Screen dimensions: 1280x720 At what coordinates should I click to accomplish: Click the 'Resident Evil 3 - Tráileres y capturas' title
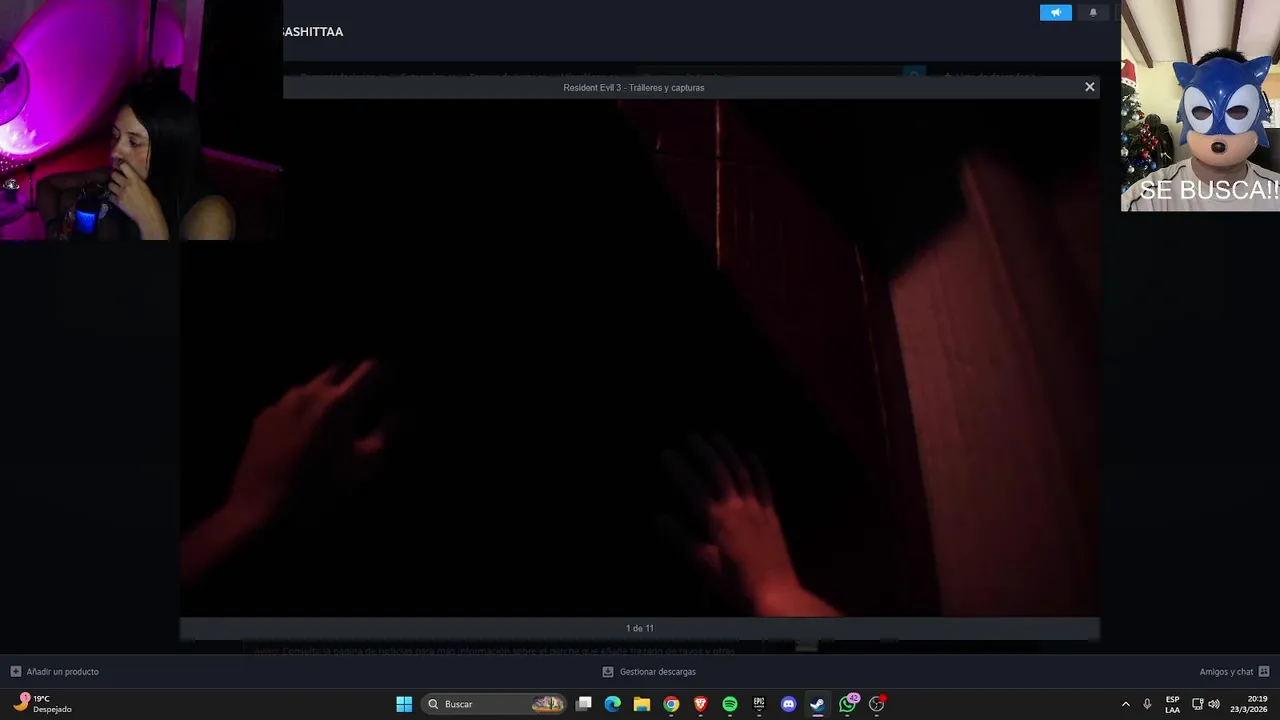coord(634,88)
